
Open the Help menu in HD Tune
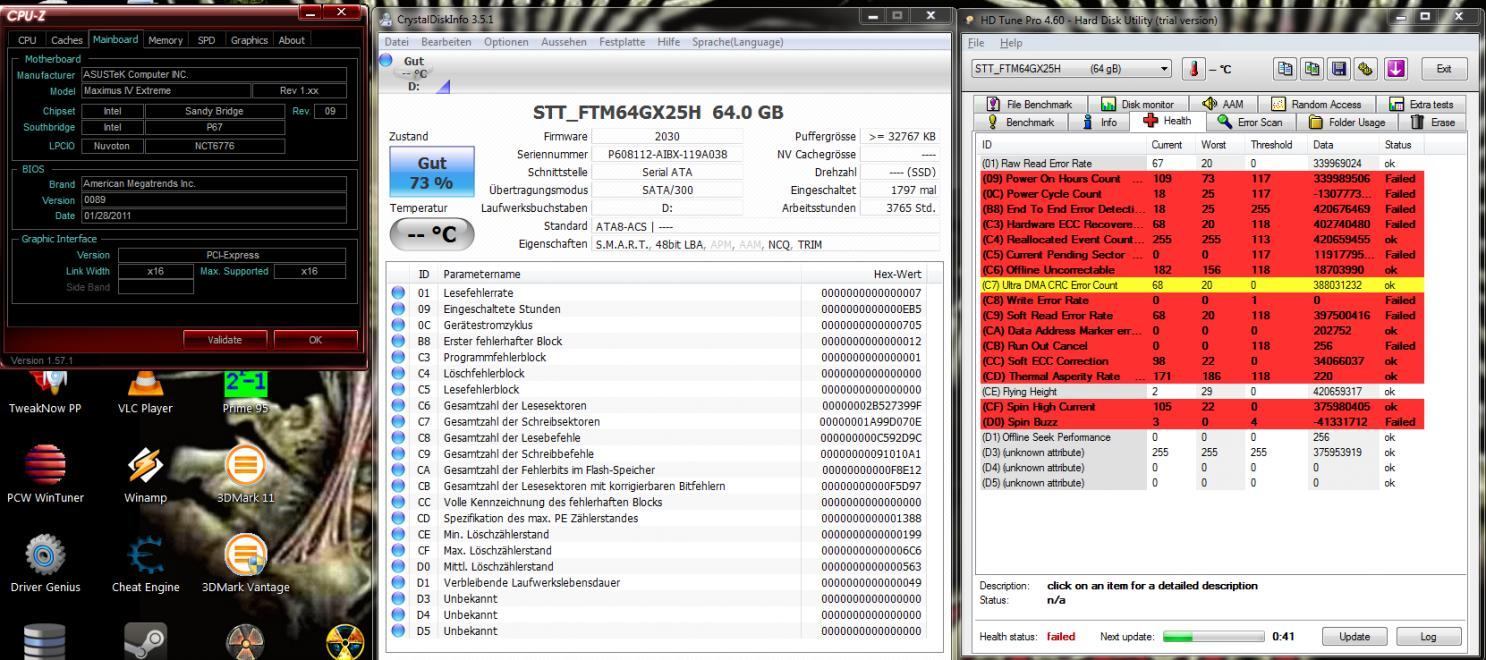point(1012,43)
